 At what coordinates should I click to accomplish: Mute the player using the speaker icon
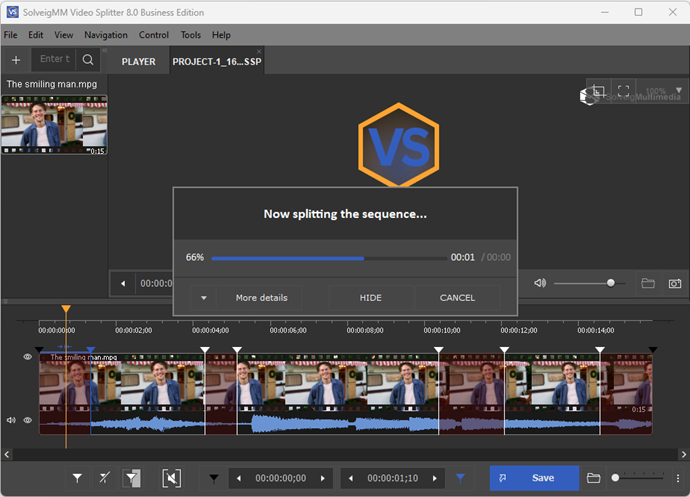(540, 283)
